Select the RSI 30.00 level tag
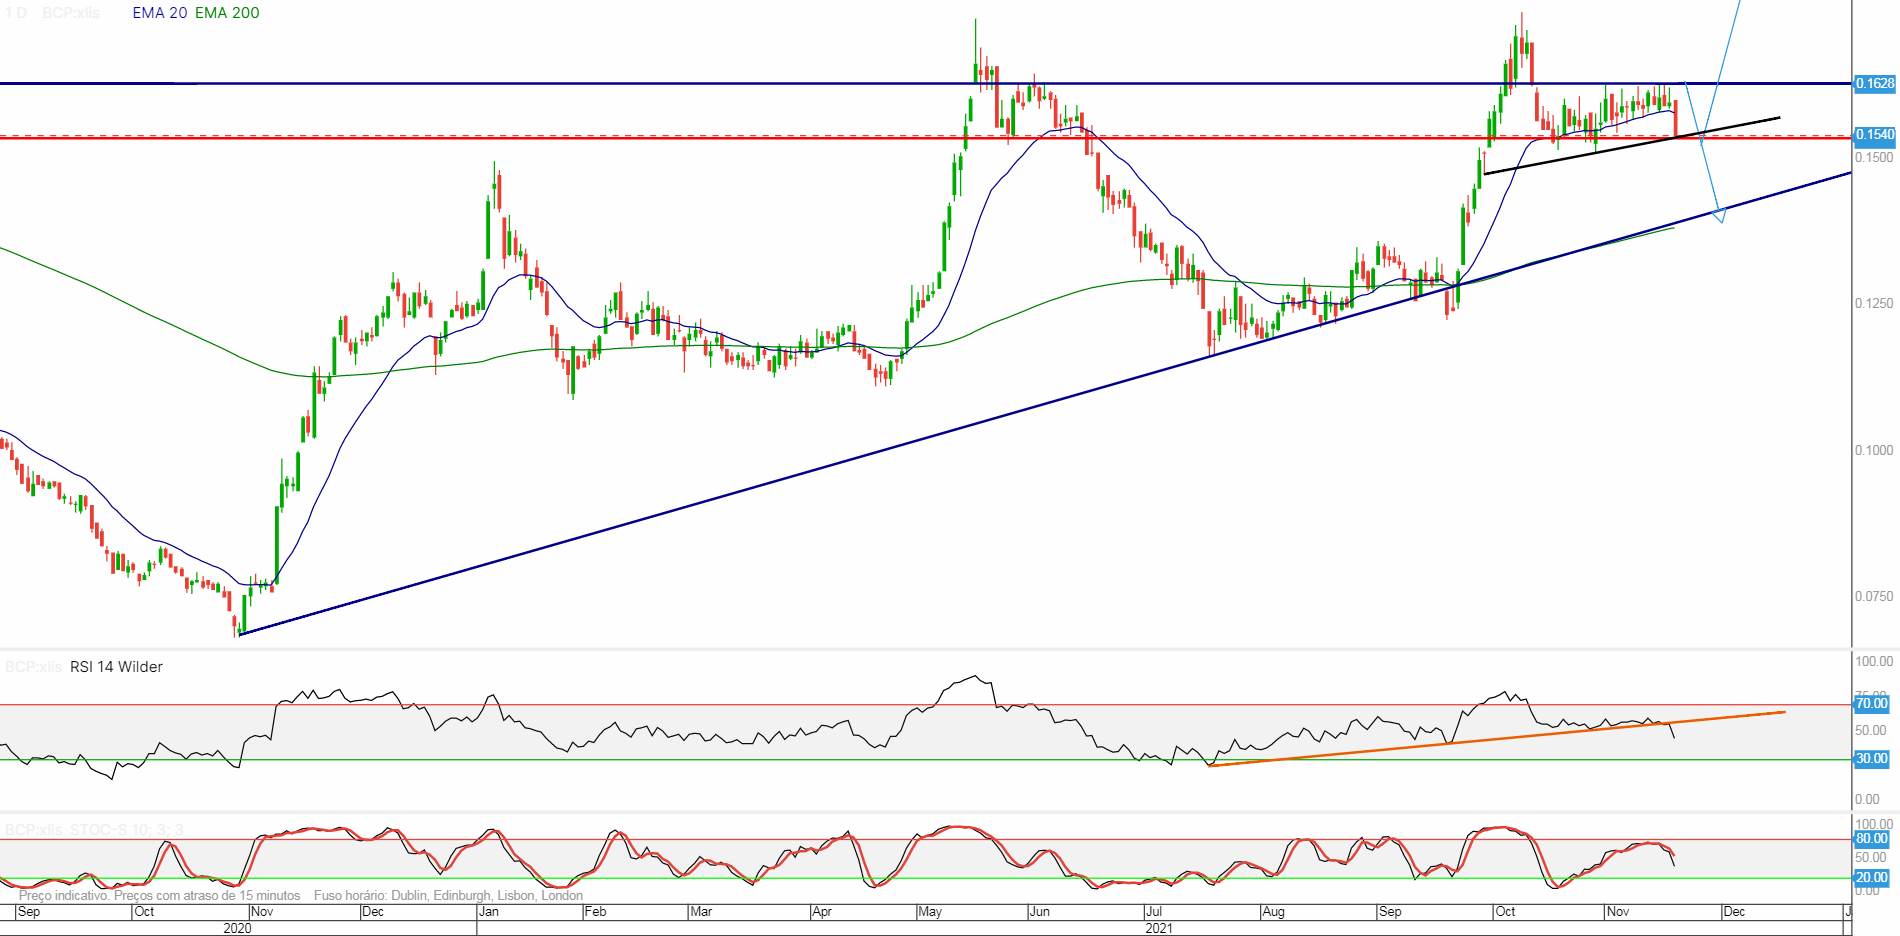Screen dimensions: 1900x936 [1872, 759]
